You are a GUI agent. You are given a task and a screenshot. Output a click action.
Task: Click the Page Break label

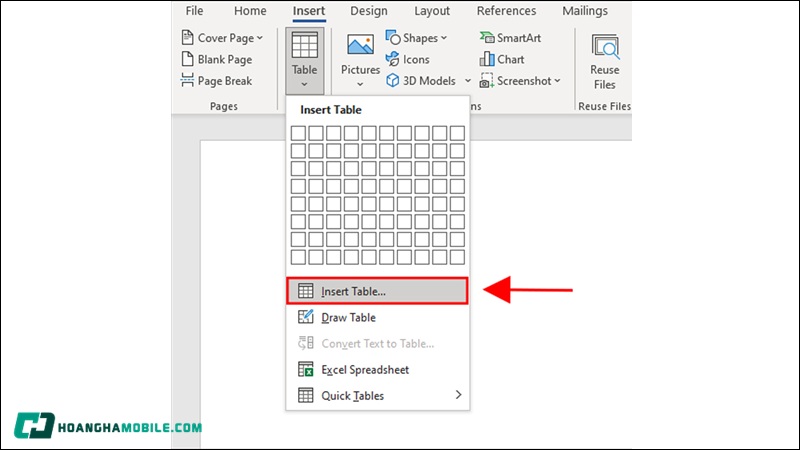(225, 81)
